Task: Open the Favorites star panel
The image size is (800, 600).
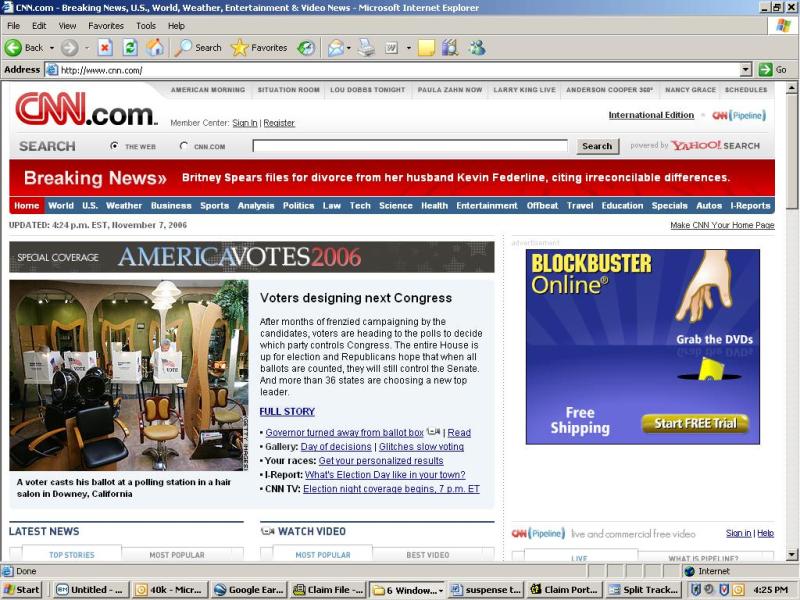Action: pyautogui.click(x=259, y=48)
